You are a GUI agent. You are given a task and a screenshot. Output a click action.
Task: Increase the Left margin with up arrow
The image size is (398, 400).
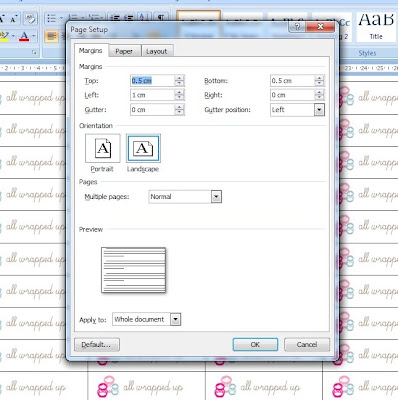pyautogui.click(x=179, y=92)
